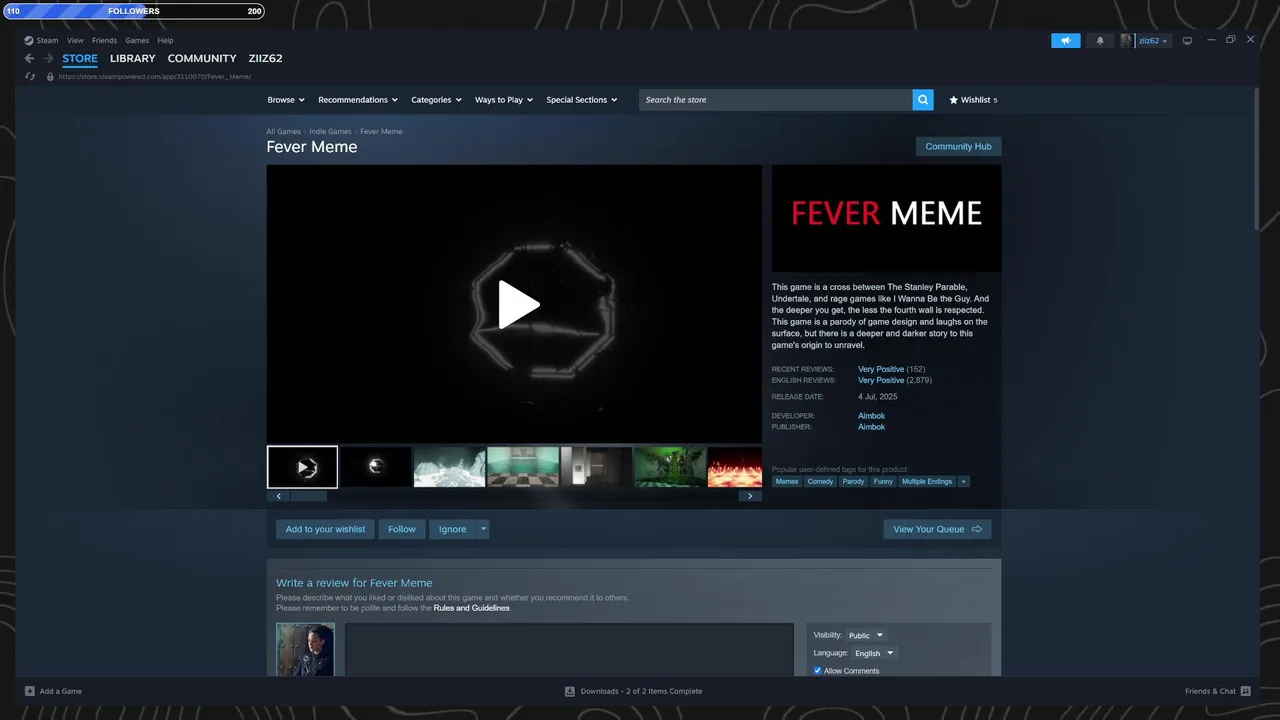Switch to the LIBRARY tab
1280x720 pixels.
click(x=133, y=58)
